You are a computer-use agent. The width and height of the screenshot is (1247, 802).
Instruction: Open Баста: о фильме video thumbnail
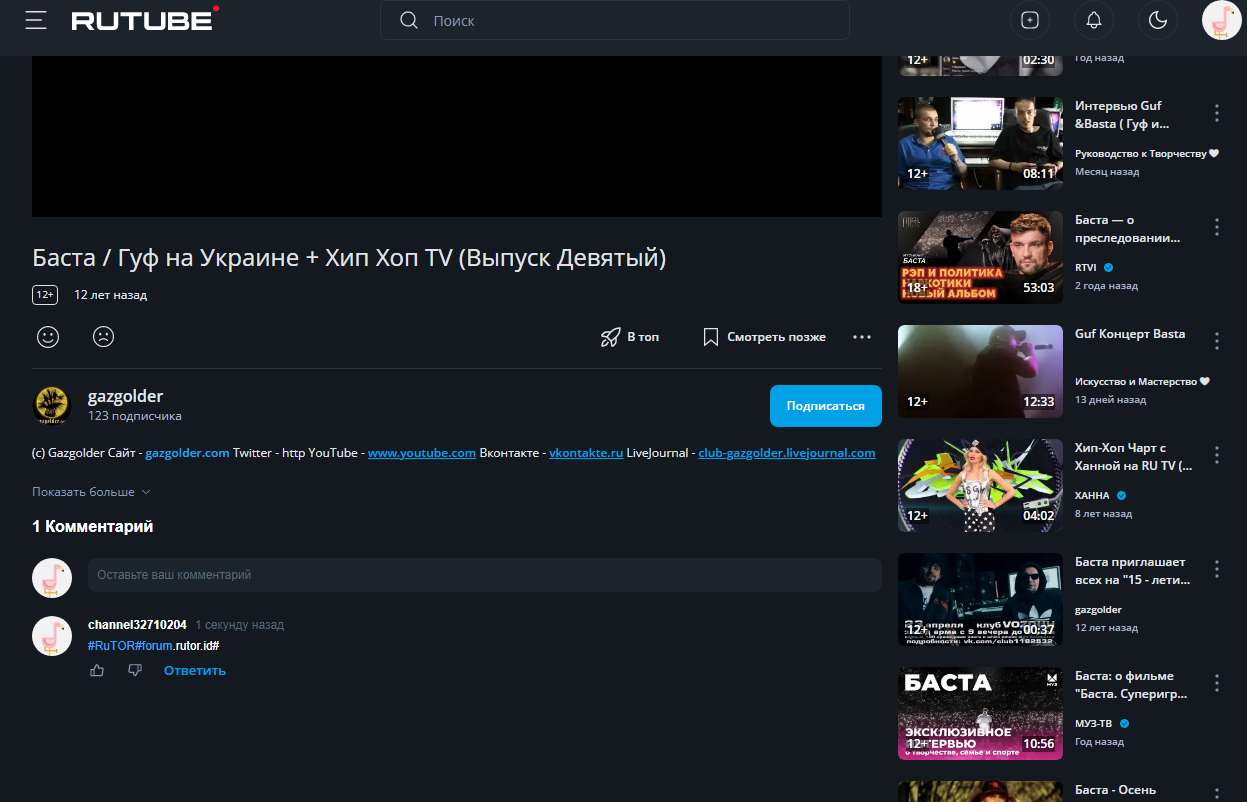coord(980,713)
